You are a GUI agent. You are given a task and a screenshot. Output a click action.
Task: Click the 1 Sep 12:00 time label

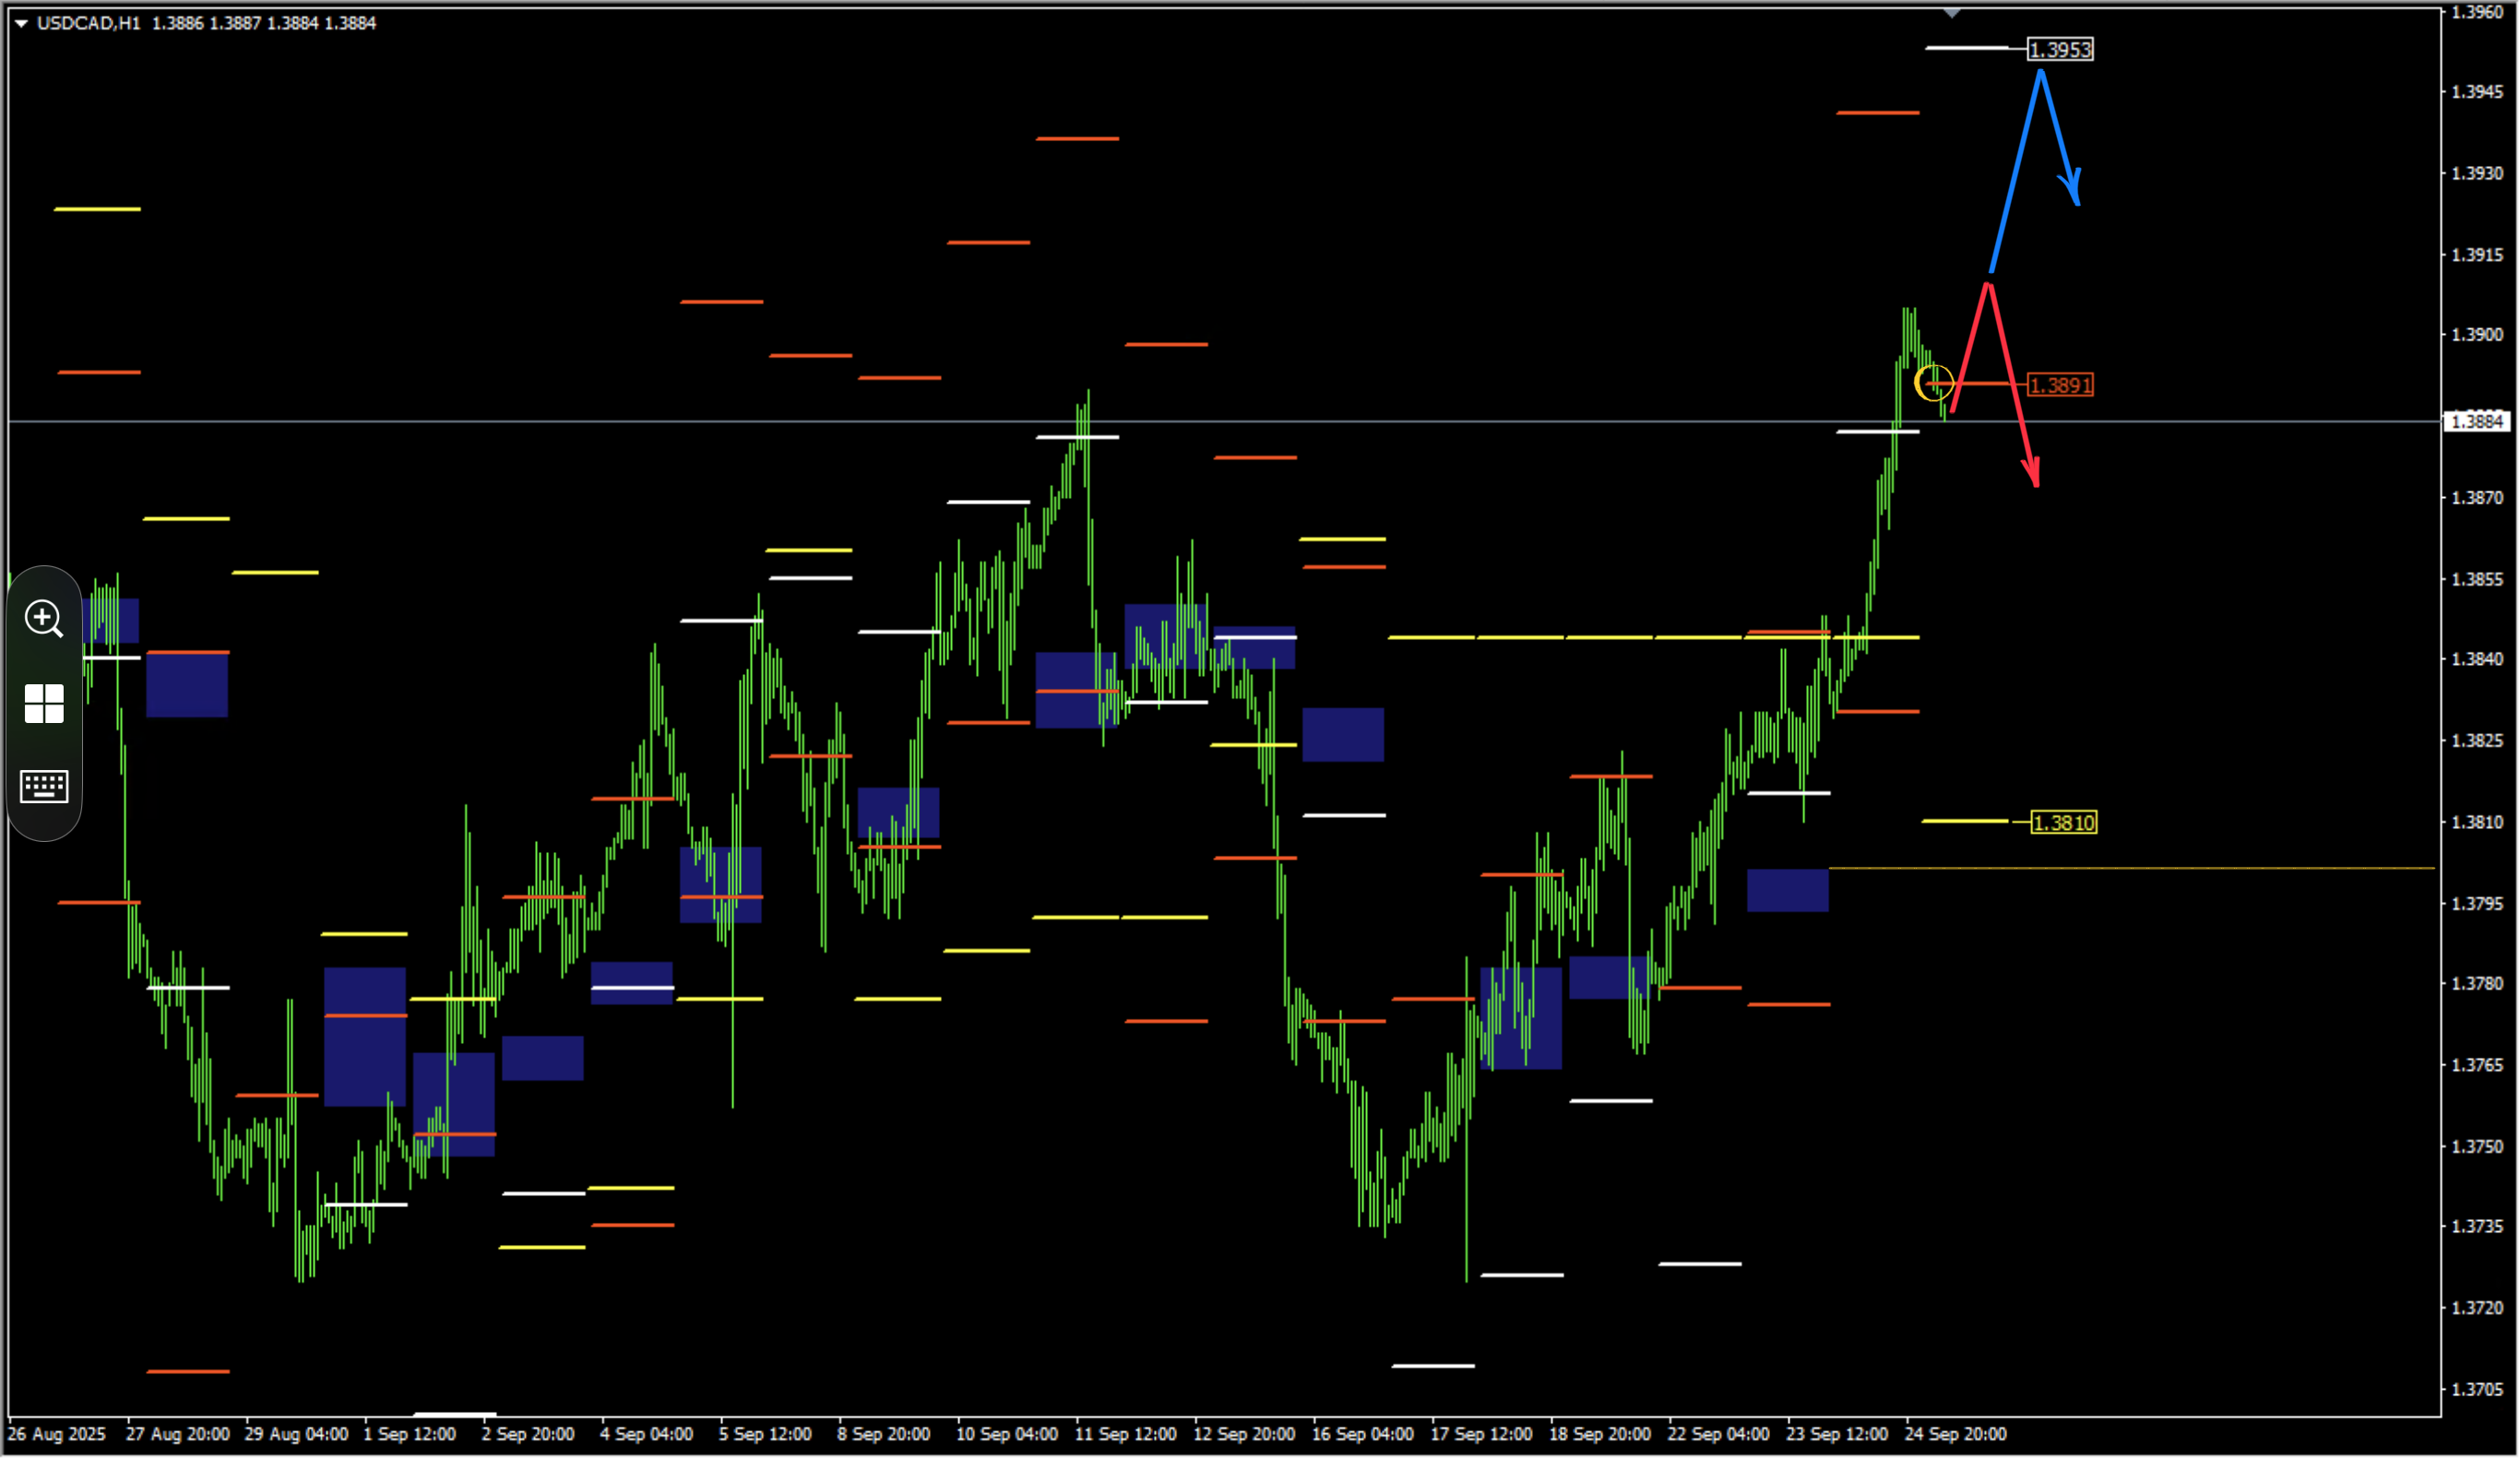(x=410, y=1435)
